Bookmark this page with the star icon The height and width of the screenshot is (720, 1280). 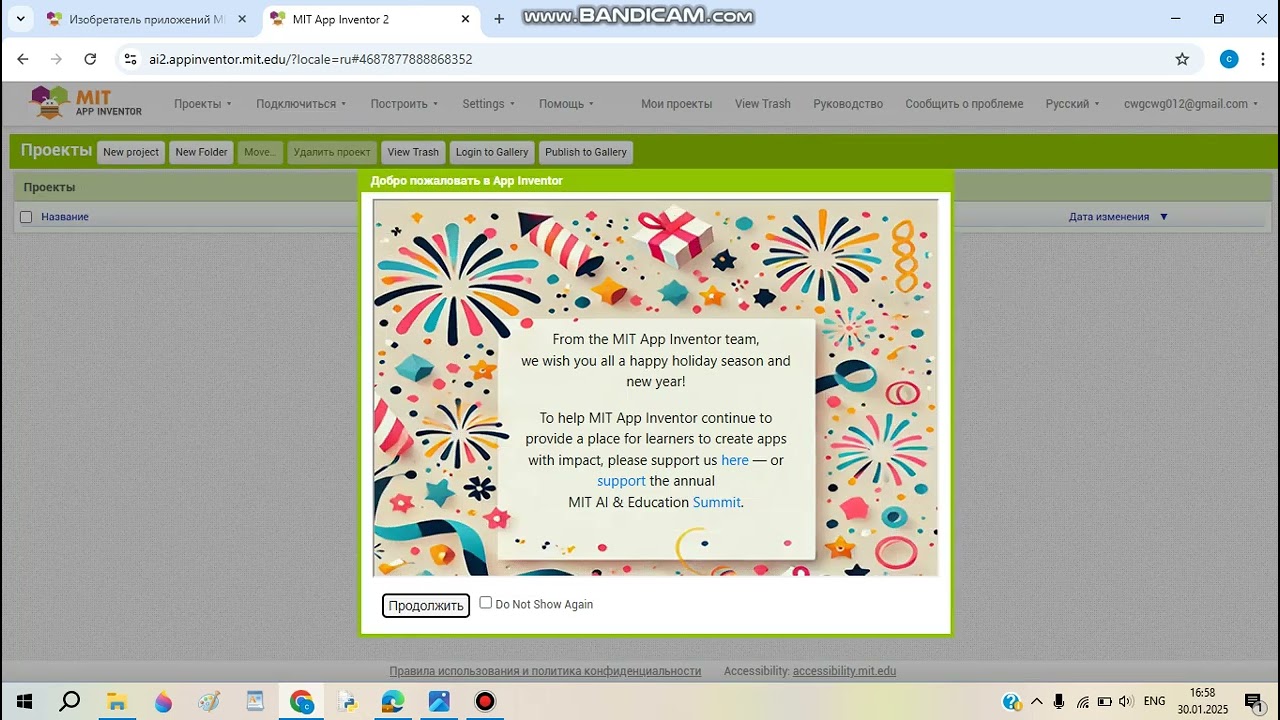click(1182, 59)
